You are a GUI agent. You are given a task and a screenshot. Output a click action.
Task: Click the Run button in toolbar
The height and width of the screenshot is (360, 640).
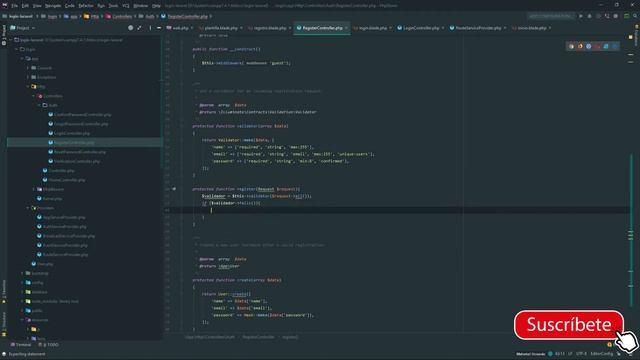tap(581, 16)
